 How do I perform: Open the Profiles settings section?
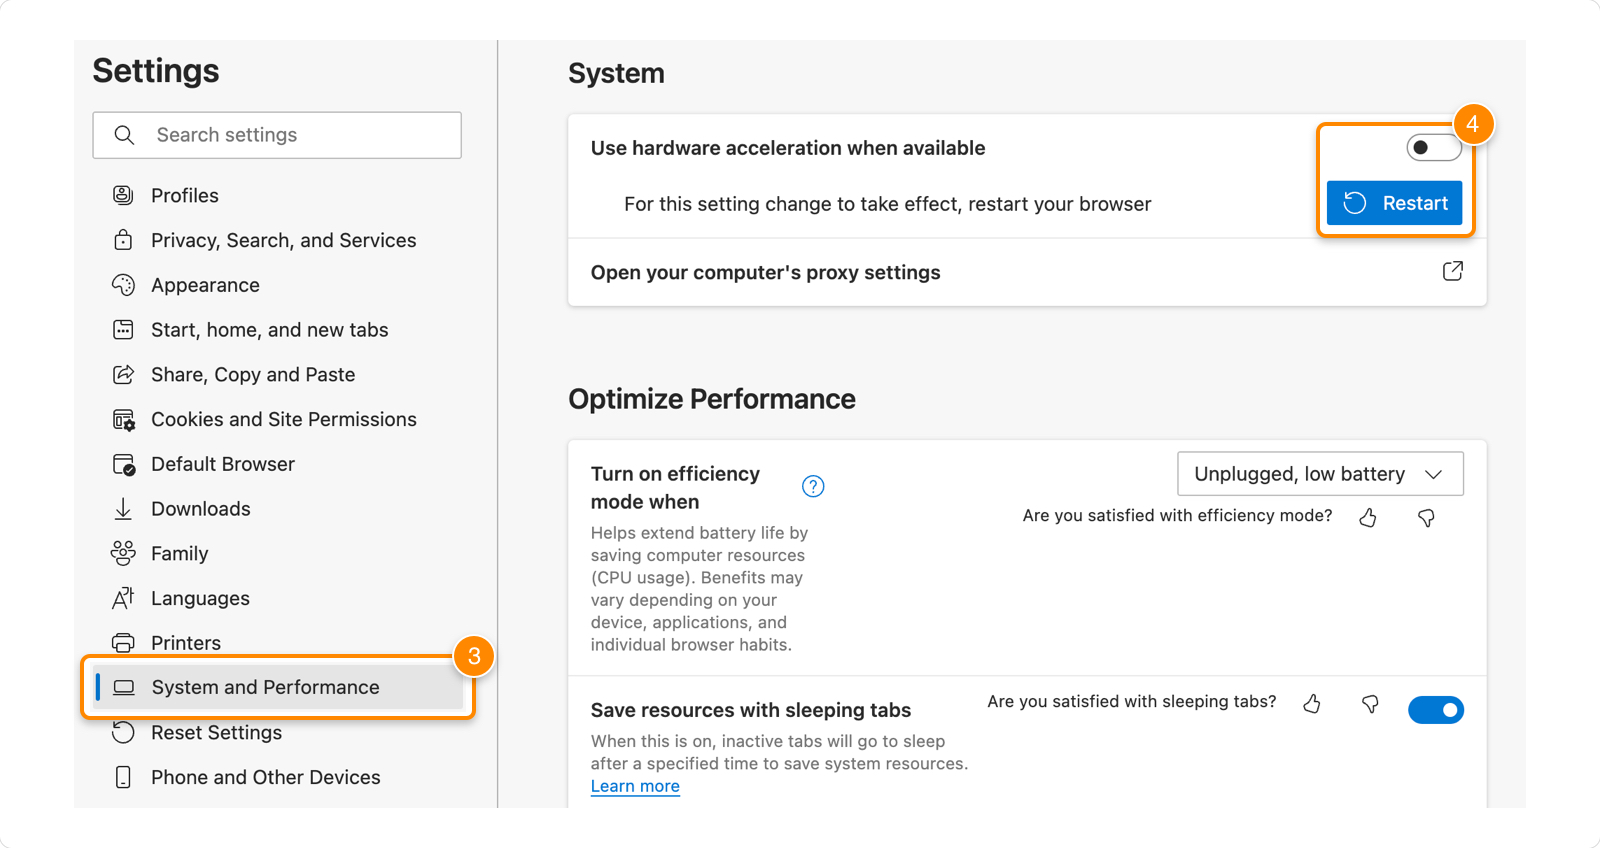(185, 196)
